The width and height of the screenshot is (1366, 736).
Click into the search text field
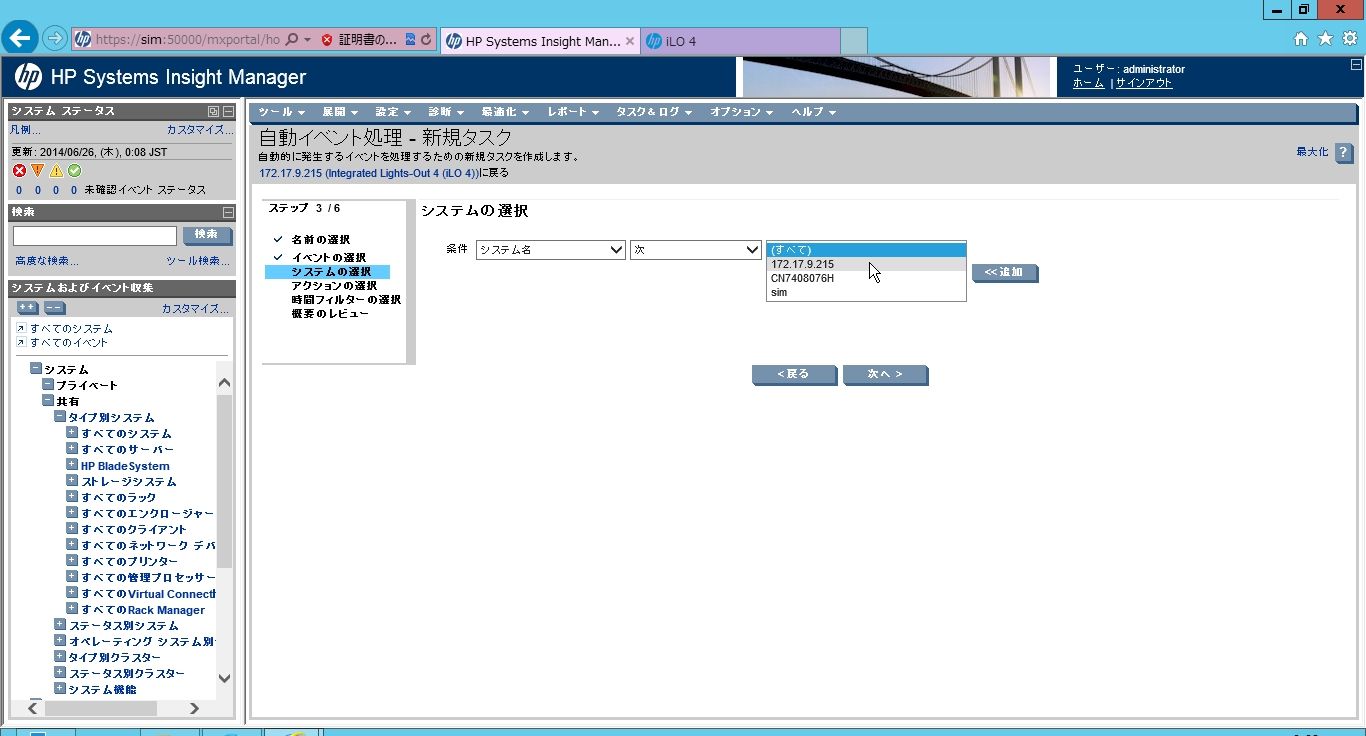point(95,236)
